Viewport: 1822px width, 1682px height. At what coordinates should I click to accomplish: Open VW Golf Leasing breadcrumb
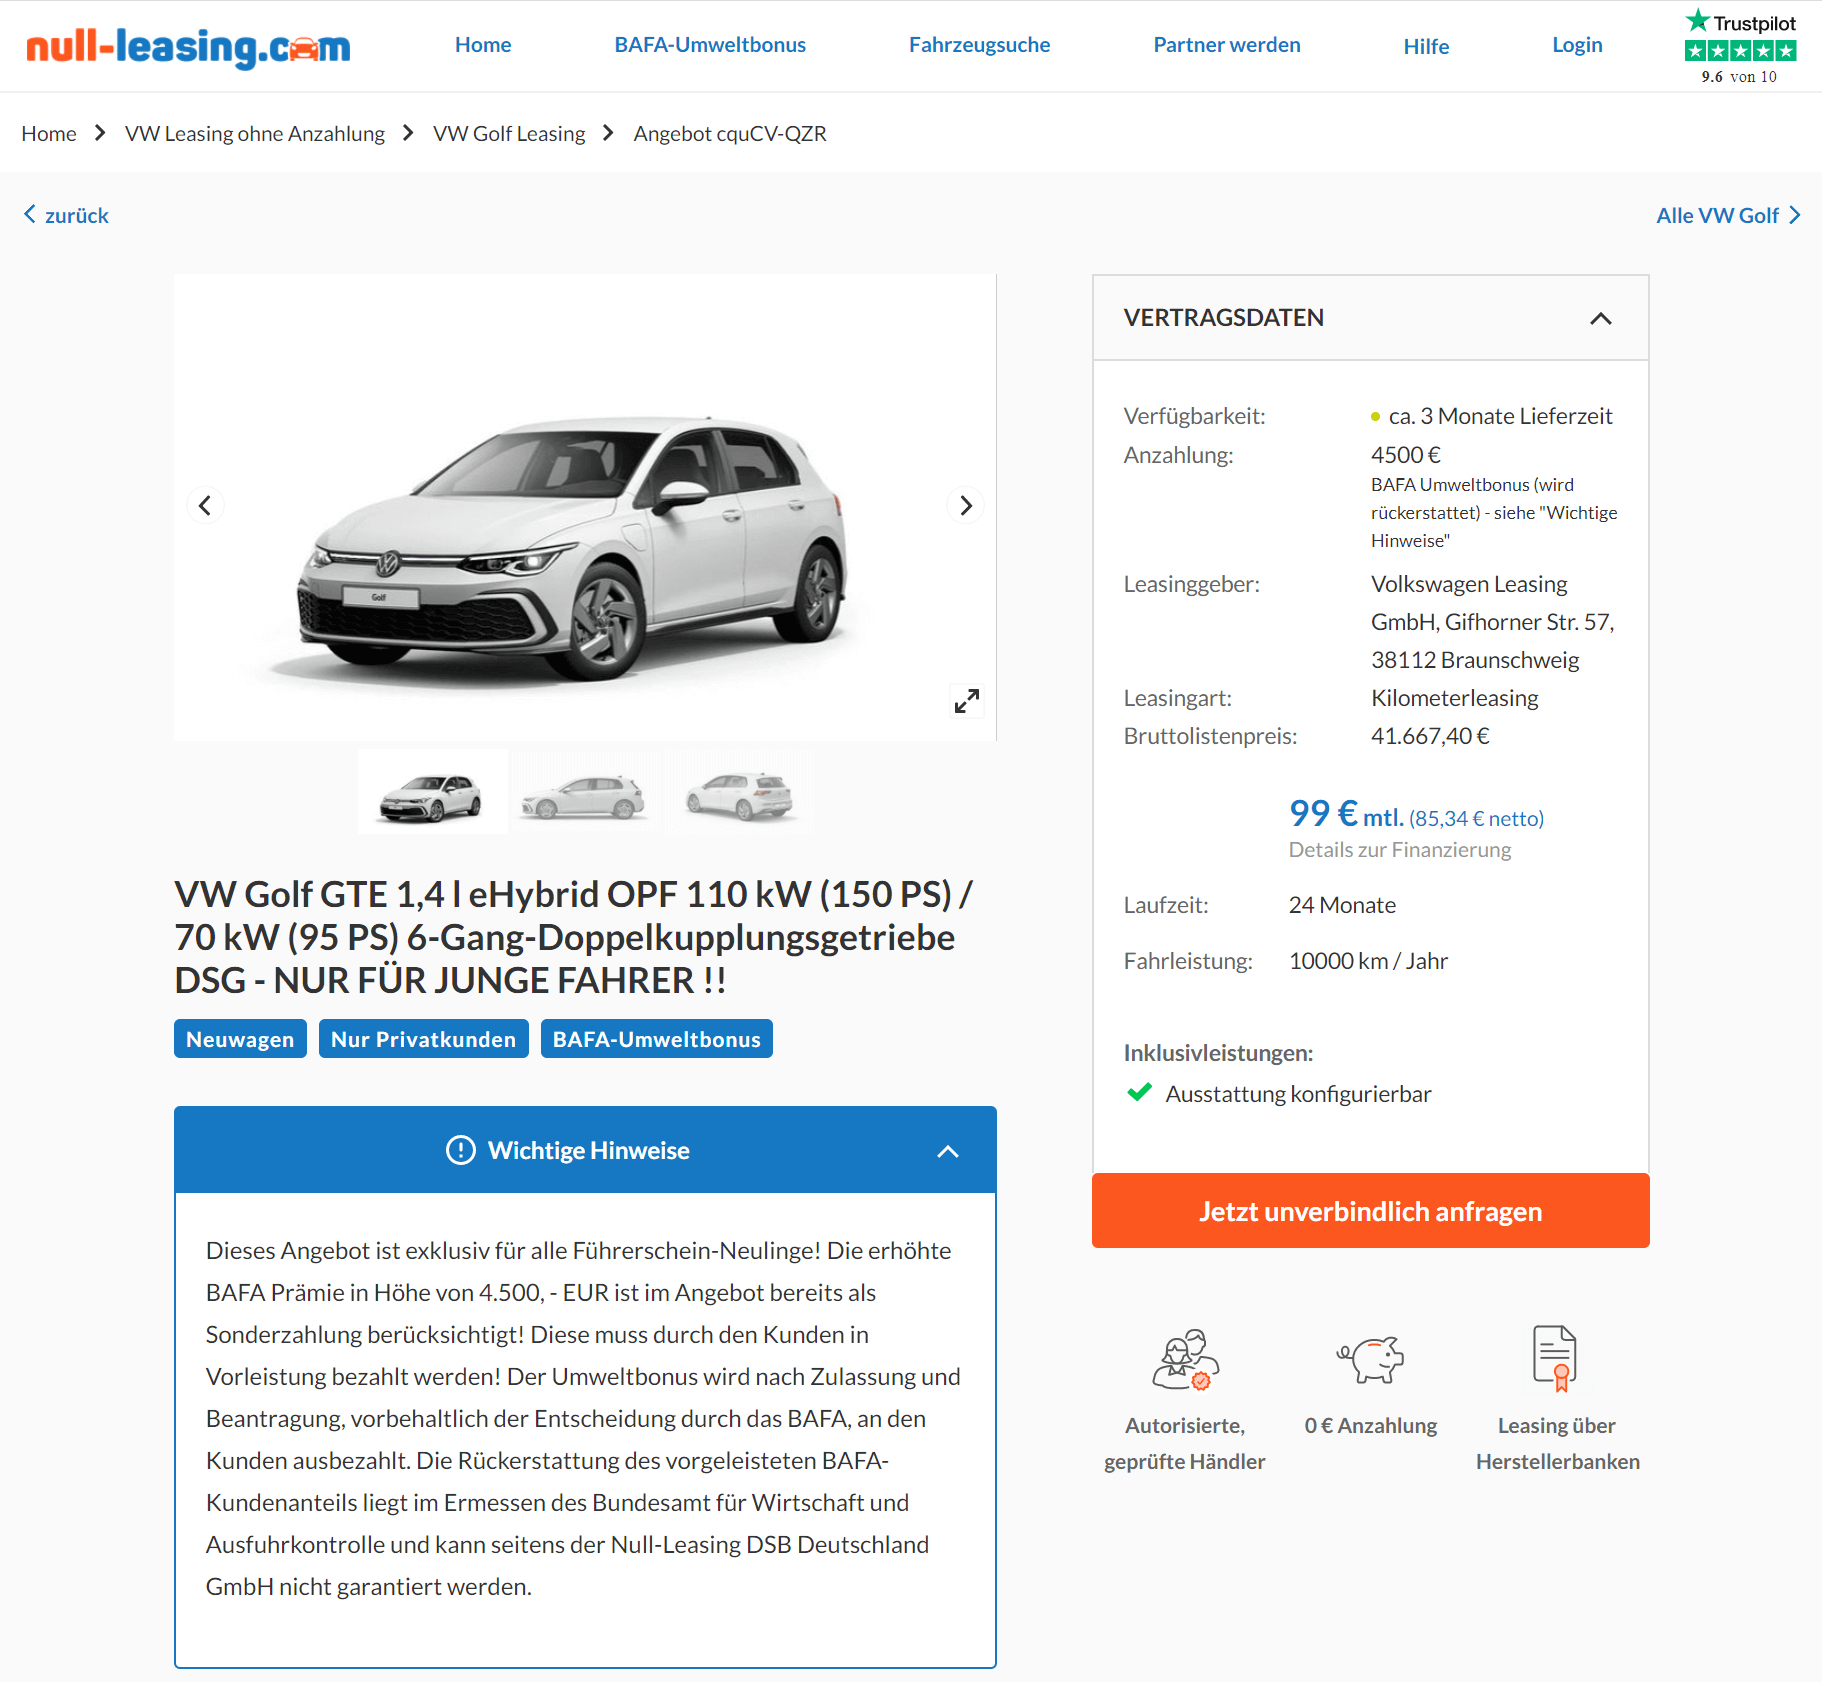point(509,133)
